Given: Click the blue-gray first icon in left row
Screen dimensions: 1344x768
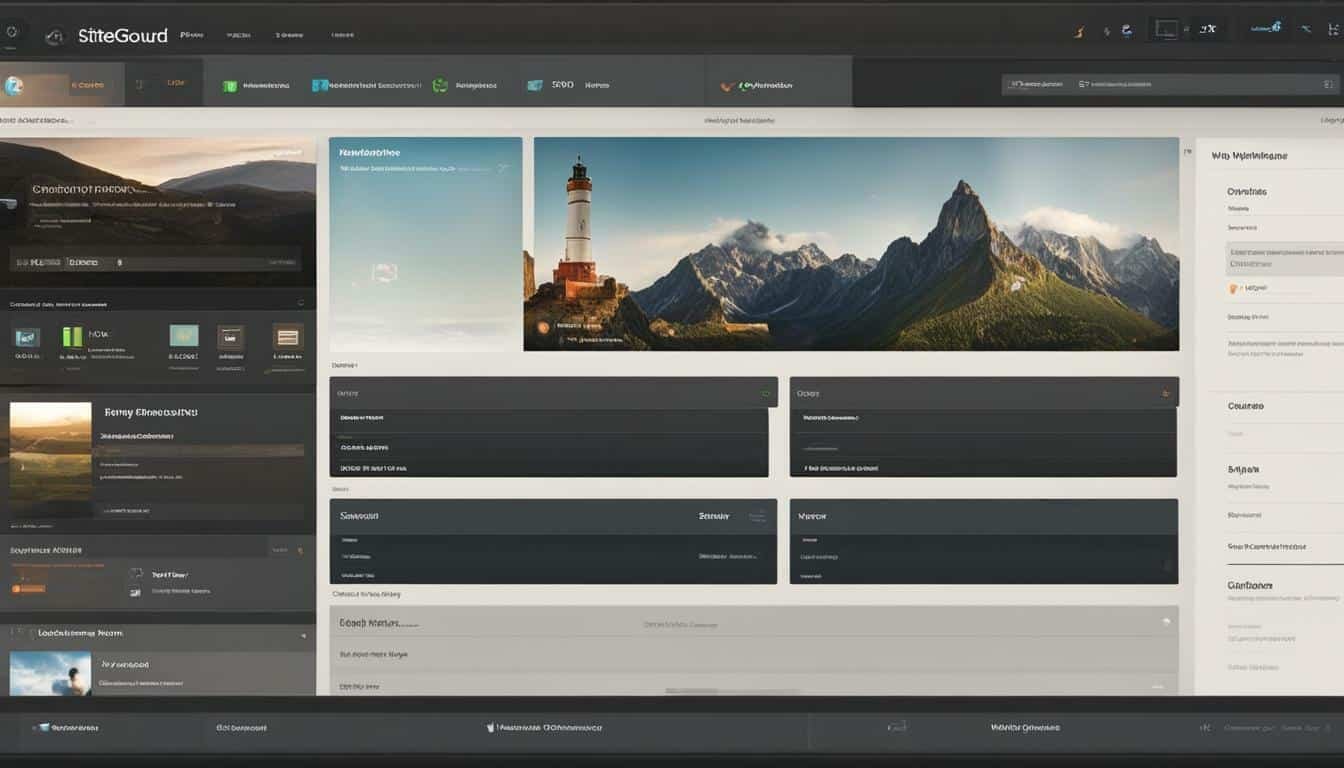Looking at the screenshot, I should tap(27, 337).
